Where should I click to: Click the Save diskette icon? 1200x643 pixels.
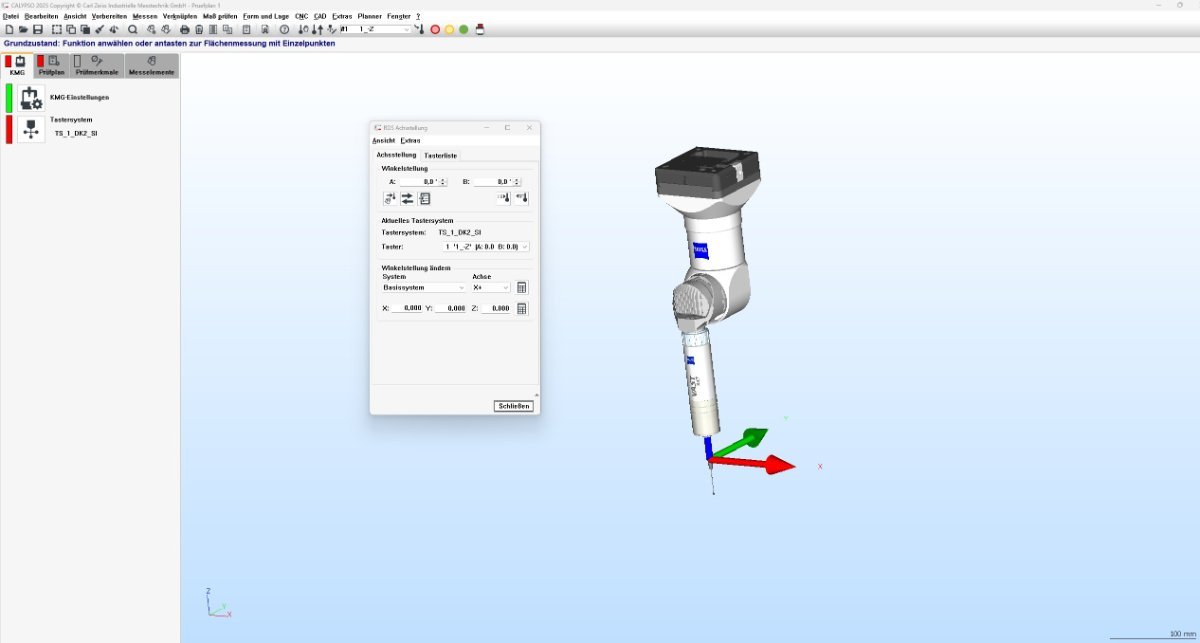pos(38,30)
